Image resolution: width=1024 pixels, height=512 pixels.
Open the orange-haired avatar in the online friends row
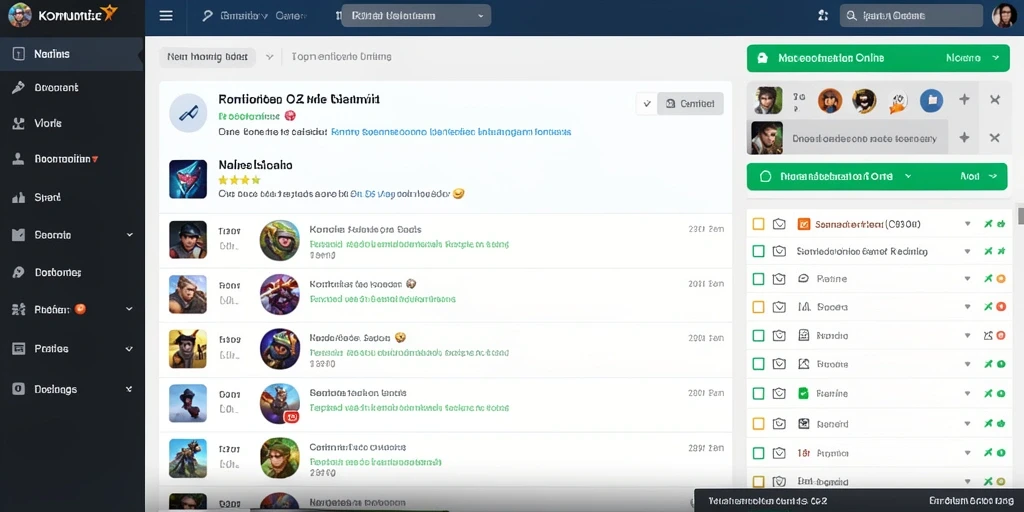[830, 101]
